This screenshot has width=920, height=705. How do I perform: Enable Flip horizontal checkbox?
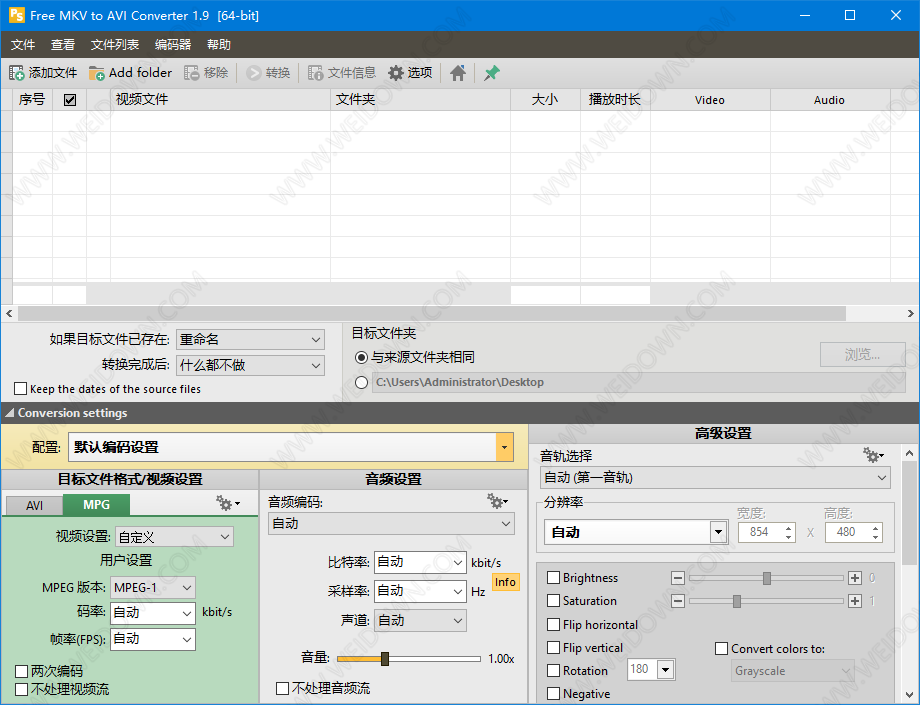click(553, 625)
